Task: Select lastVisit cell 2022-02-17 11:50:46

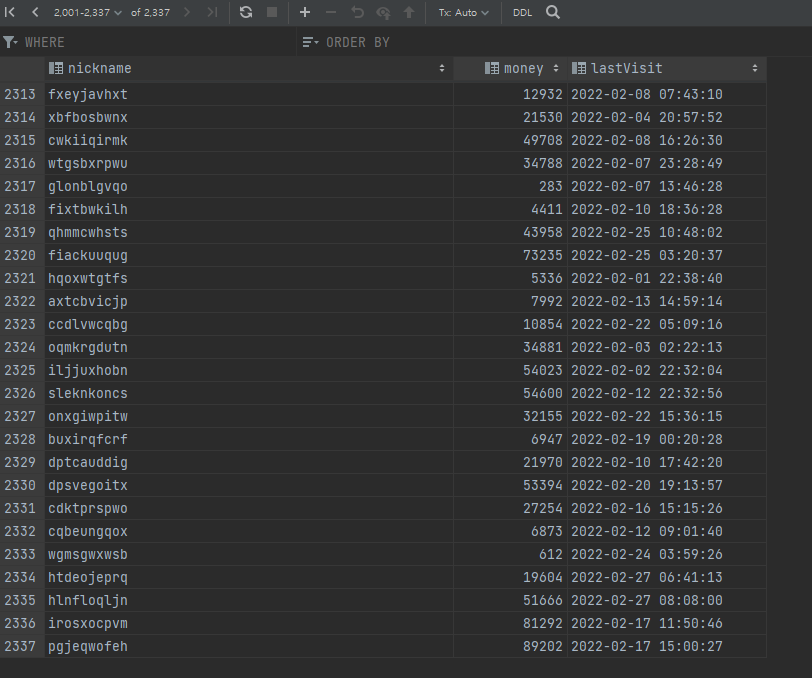Action: click(x=667, y=623)
